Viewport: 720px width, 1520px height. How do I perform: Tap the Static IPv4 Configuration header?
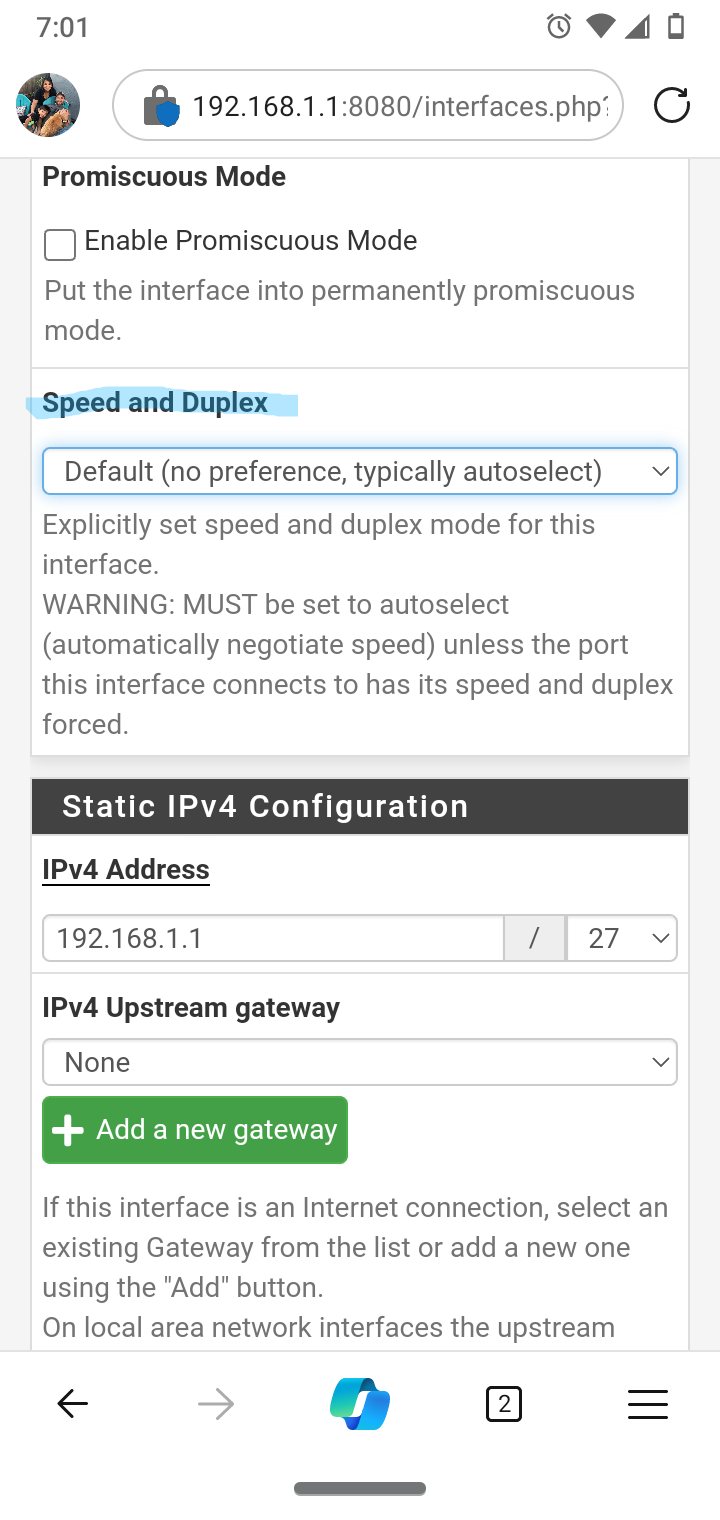click(x=360, y=806)
